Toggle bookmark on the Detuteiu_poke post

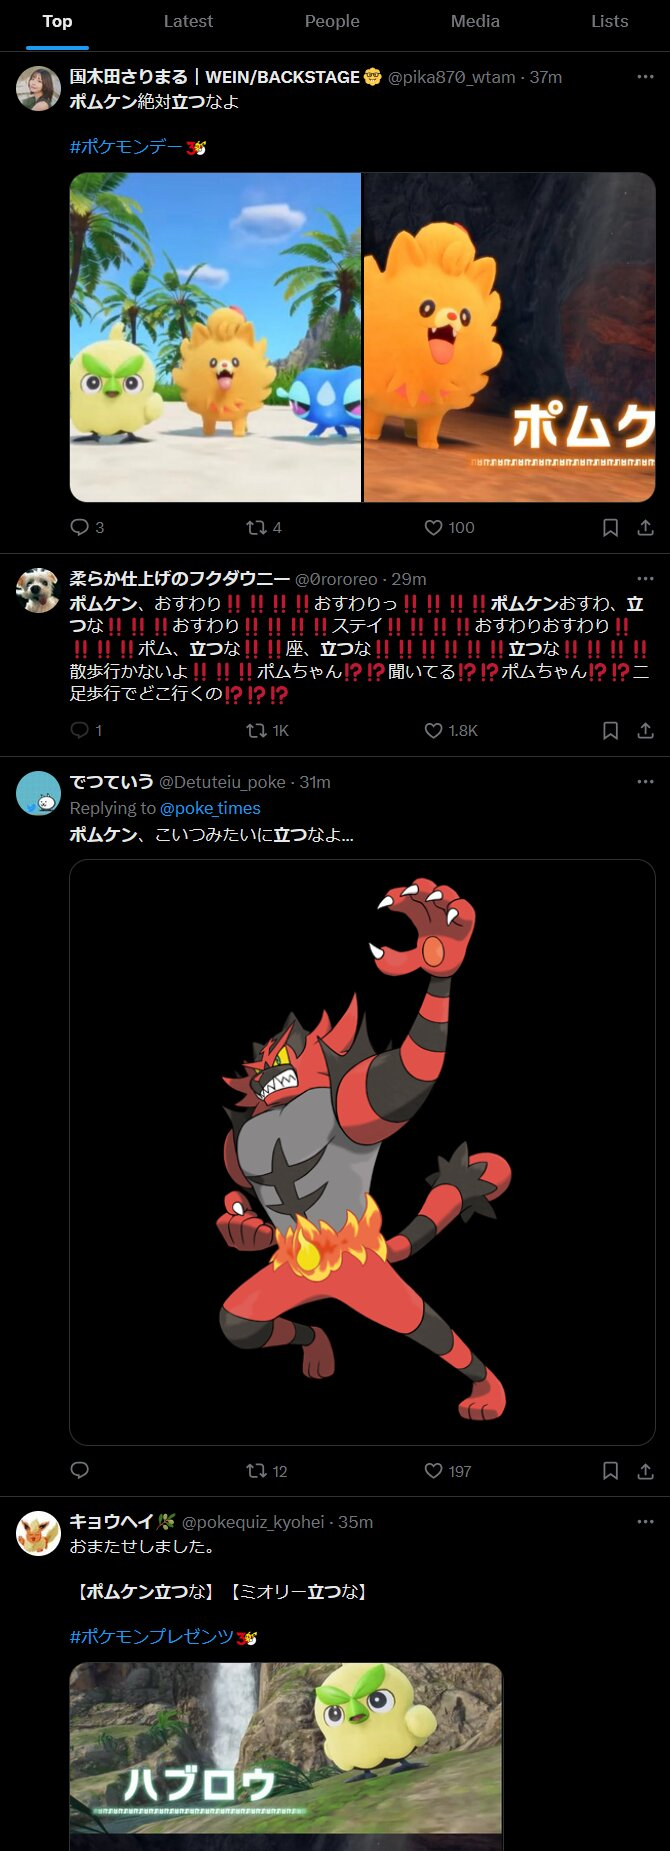pos(610,1470)
